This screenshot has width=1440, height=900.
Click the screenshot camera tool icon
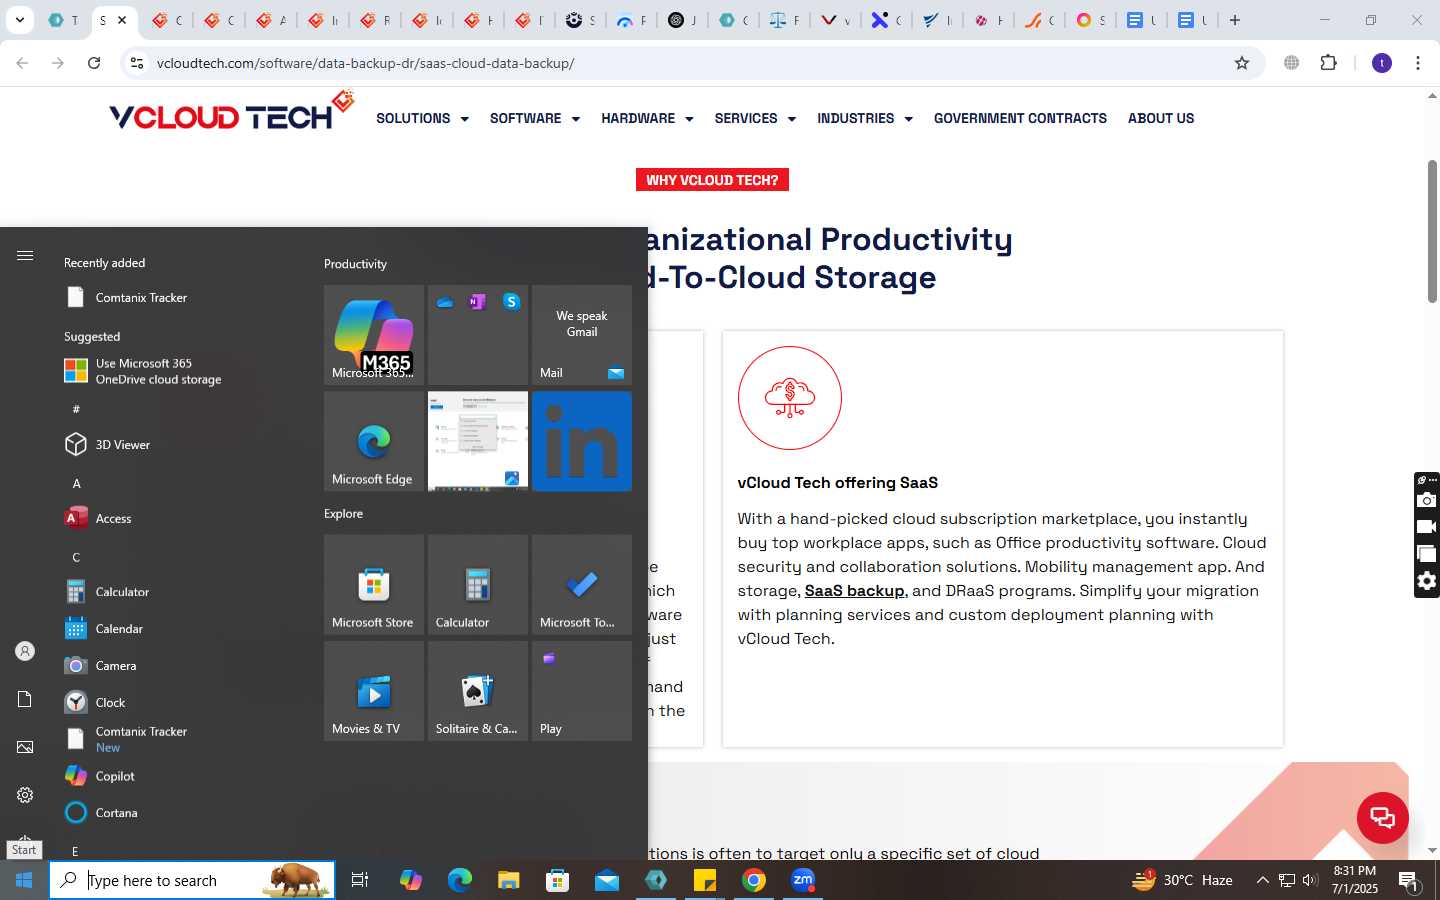click(x=1427, y=500)
